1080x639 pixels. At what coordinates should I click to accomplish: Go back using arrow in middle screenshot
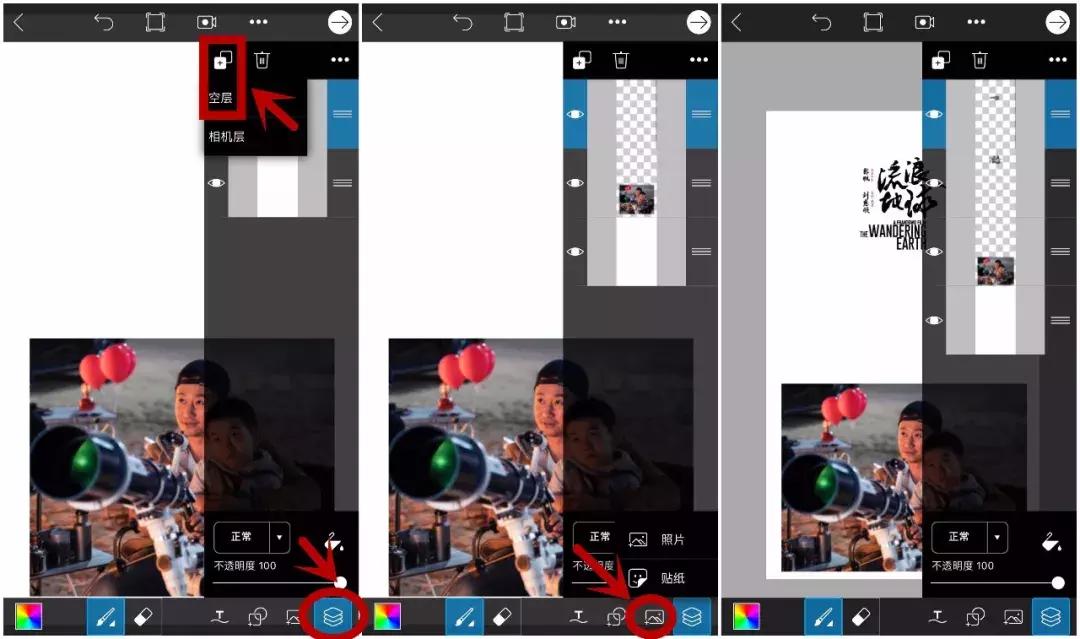(x=377, y=22)
